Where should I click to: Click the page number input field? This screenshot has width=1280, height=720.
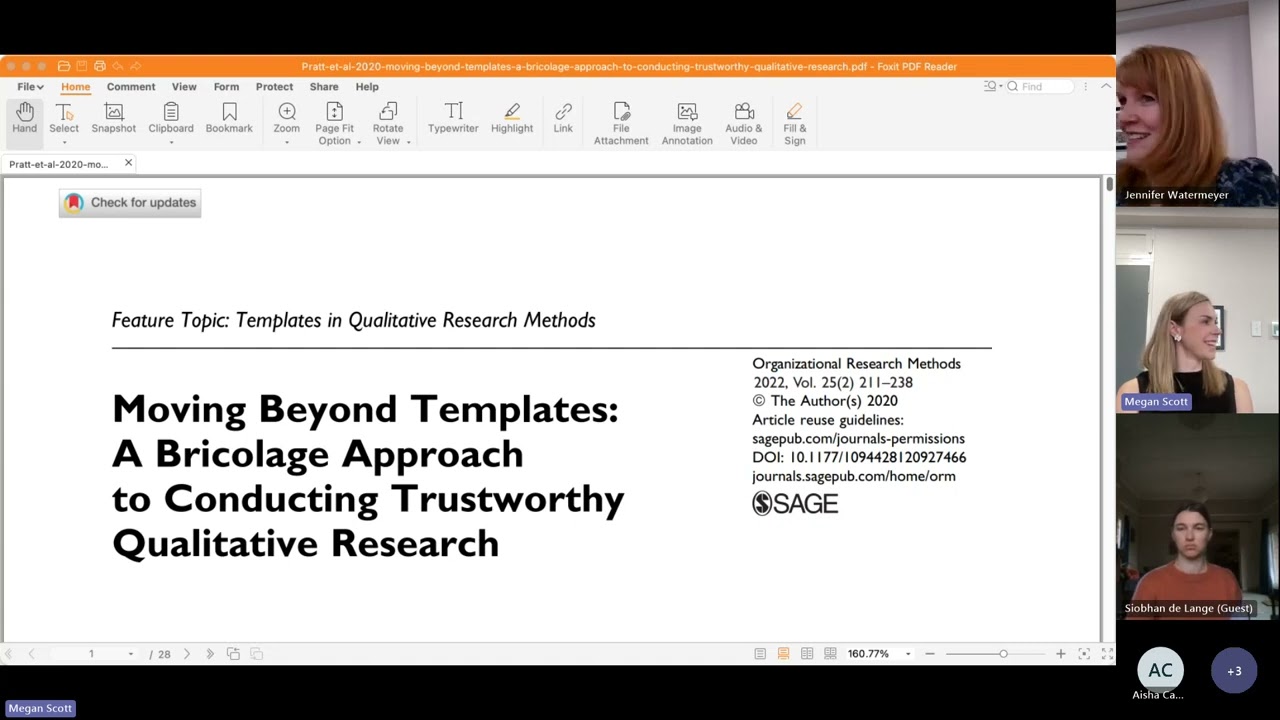[90, 654]
